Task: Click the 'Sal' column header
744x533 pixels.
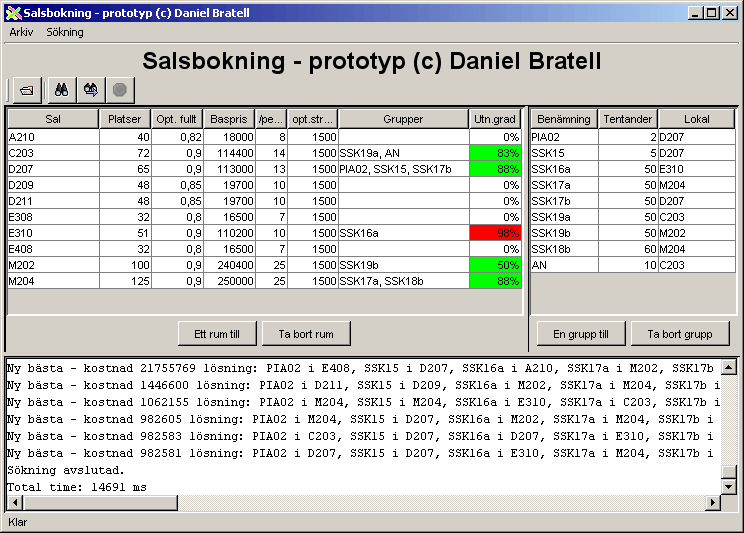Action: coord(53,119)
